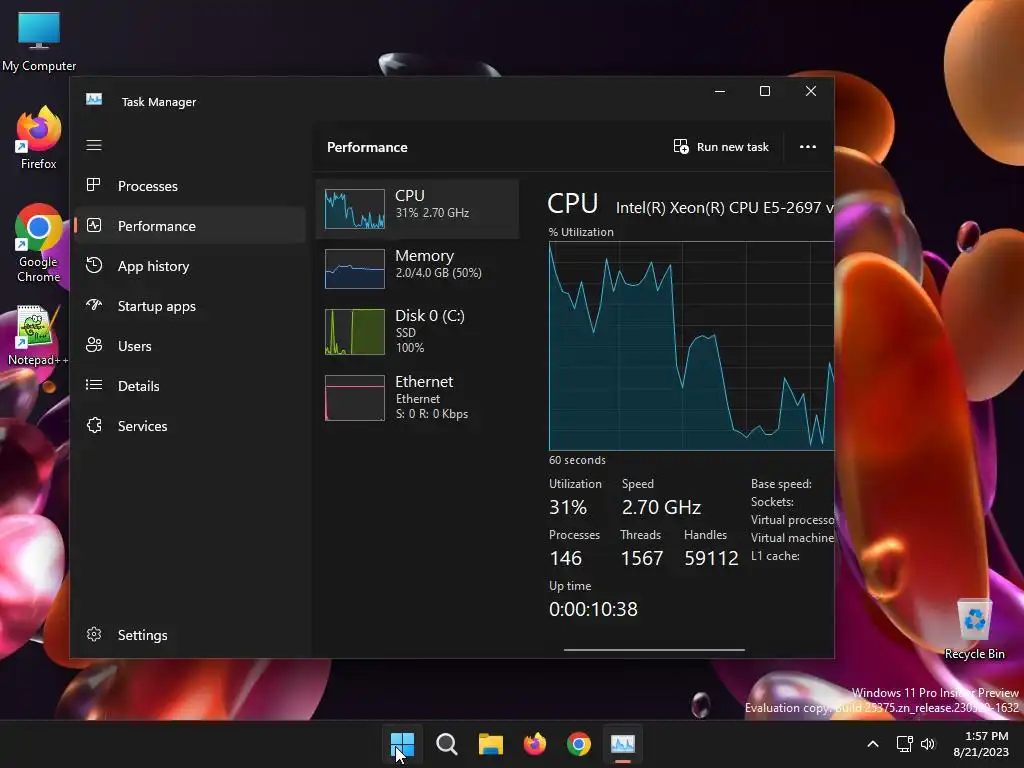Image resolution: width=1024 pixels, height=768 pixels.
Task: Open the Services puzzle icon
Action: (x=94, y=425)
